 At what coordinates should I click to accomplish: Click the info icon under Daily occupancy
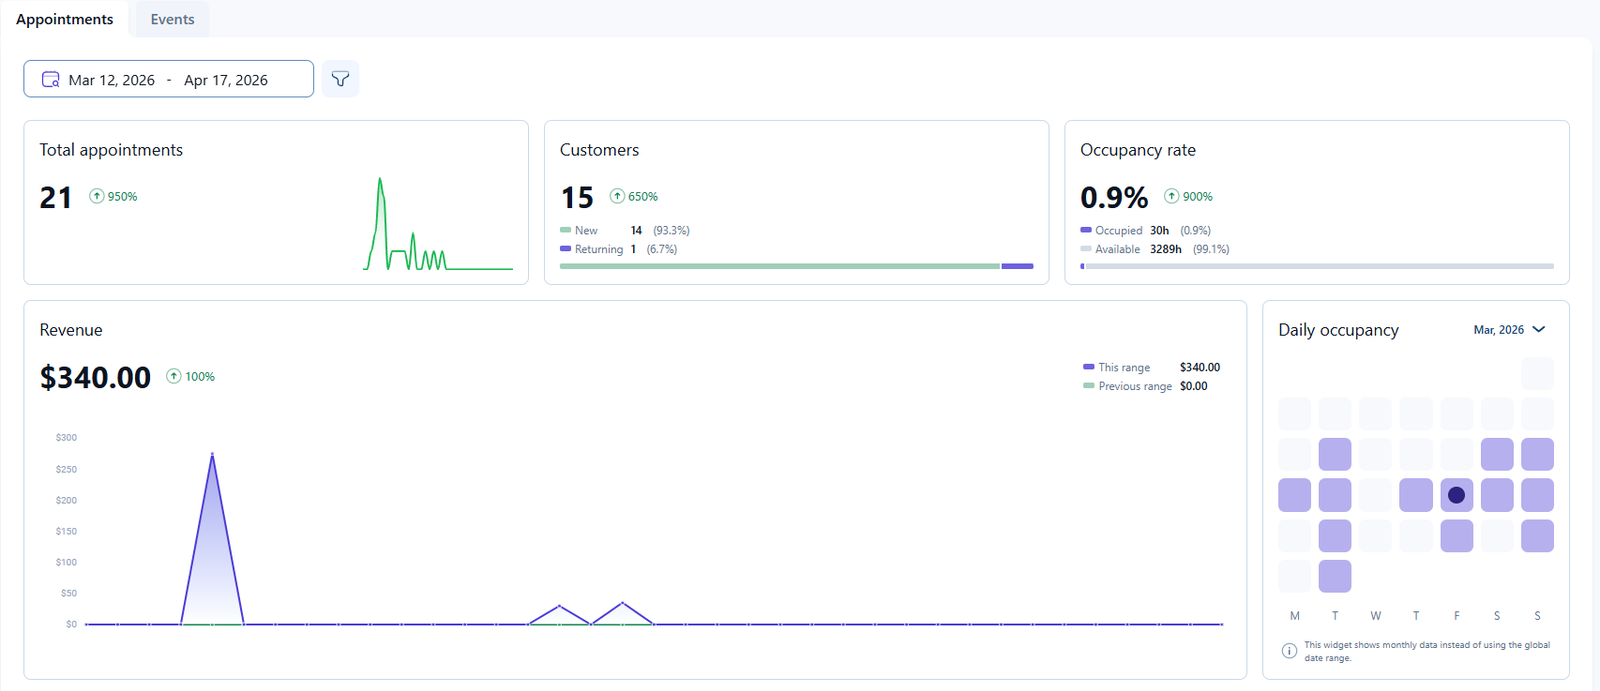1289,651
